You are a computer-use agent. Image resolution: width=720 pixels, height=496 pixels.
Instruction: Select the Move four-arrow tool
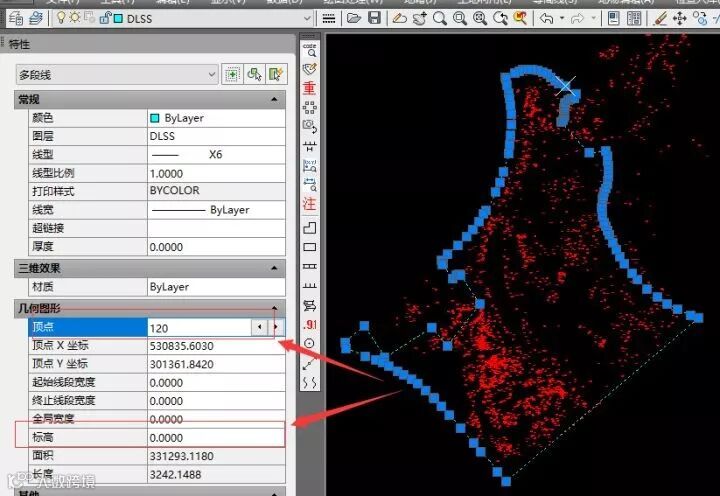(x=680, y=18)
